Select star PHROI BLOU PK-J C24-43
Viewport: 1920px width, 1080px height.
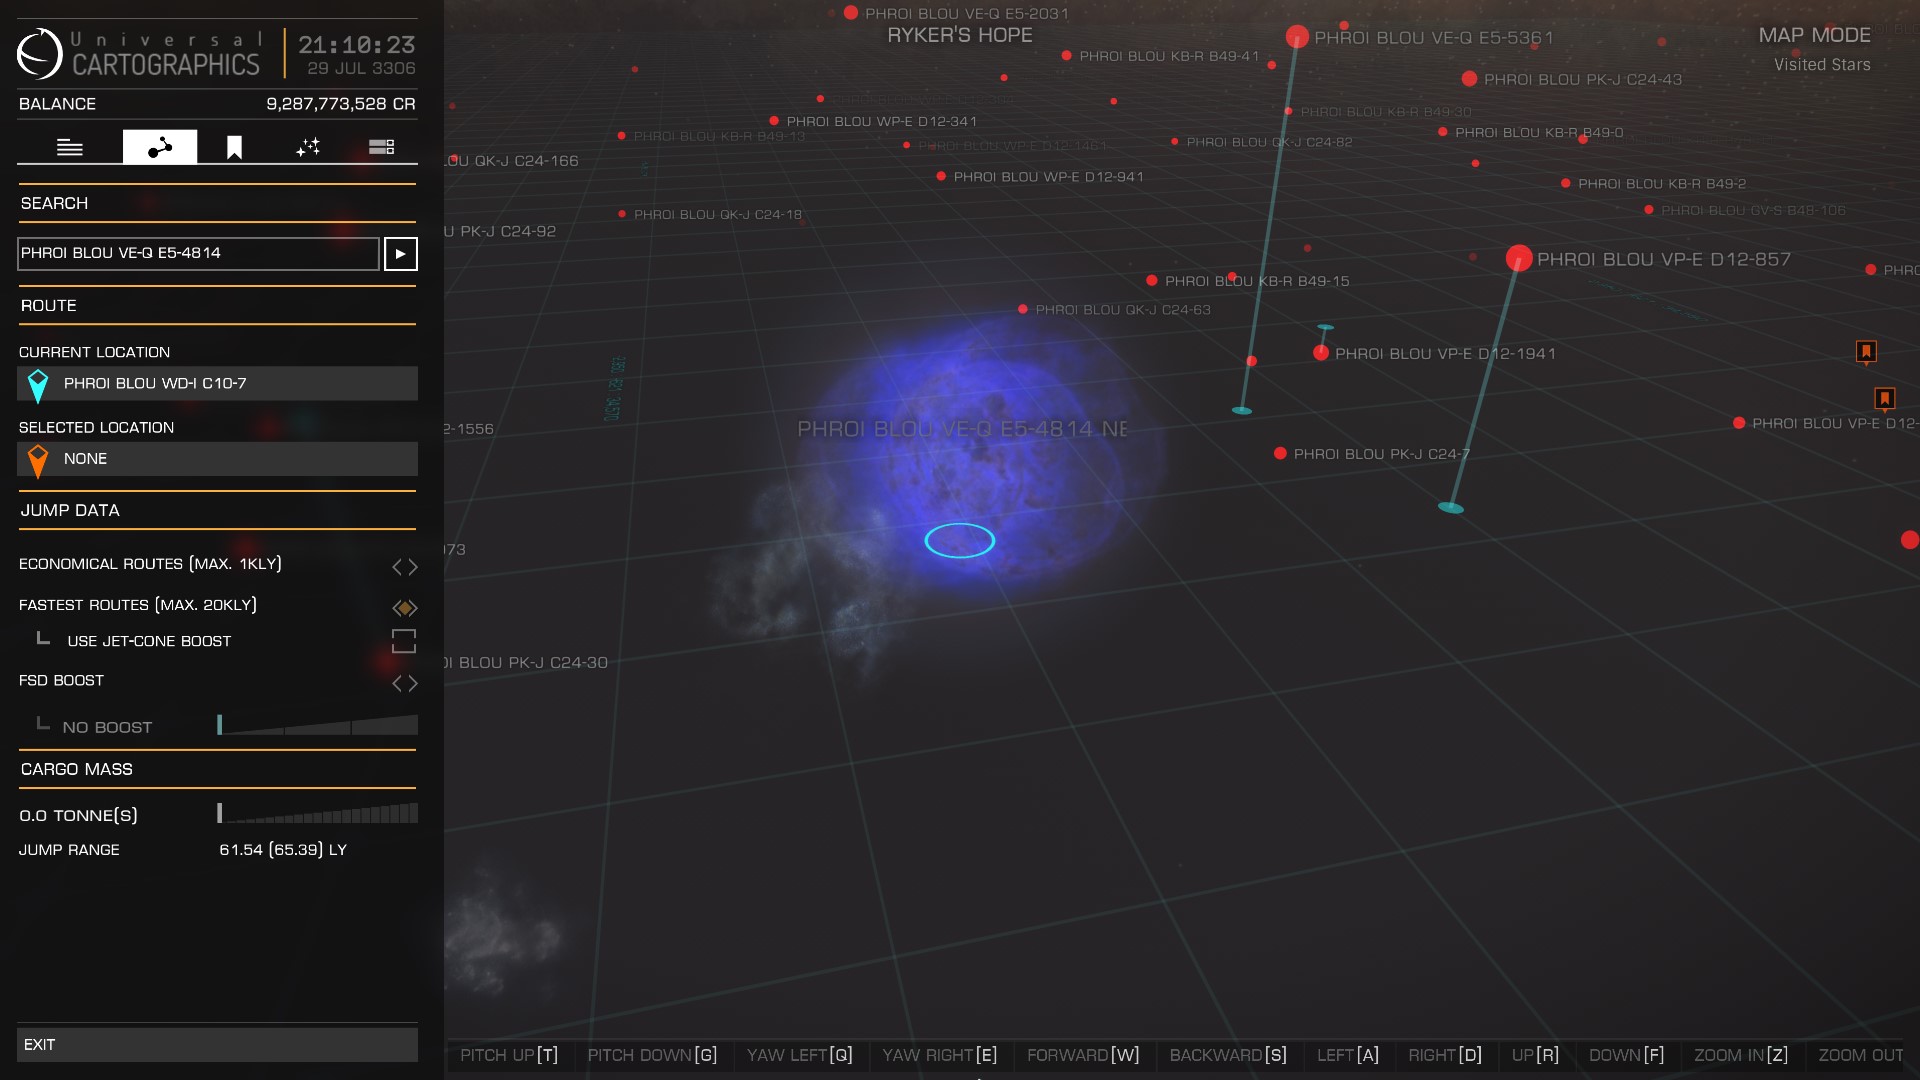pos(1469,79)
